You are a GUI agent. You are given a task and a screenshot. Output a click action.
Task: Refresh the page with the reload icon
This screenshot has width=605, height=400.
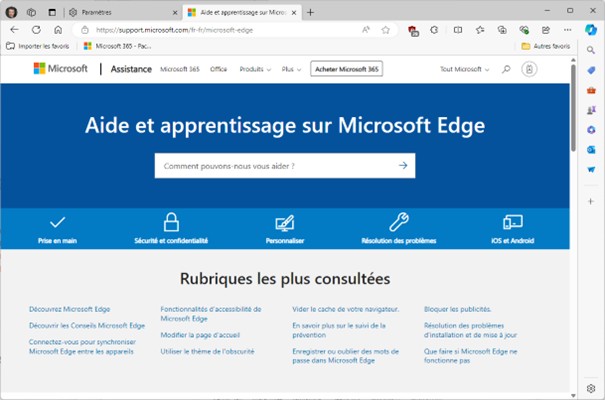click(36, 30)
